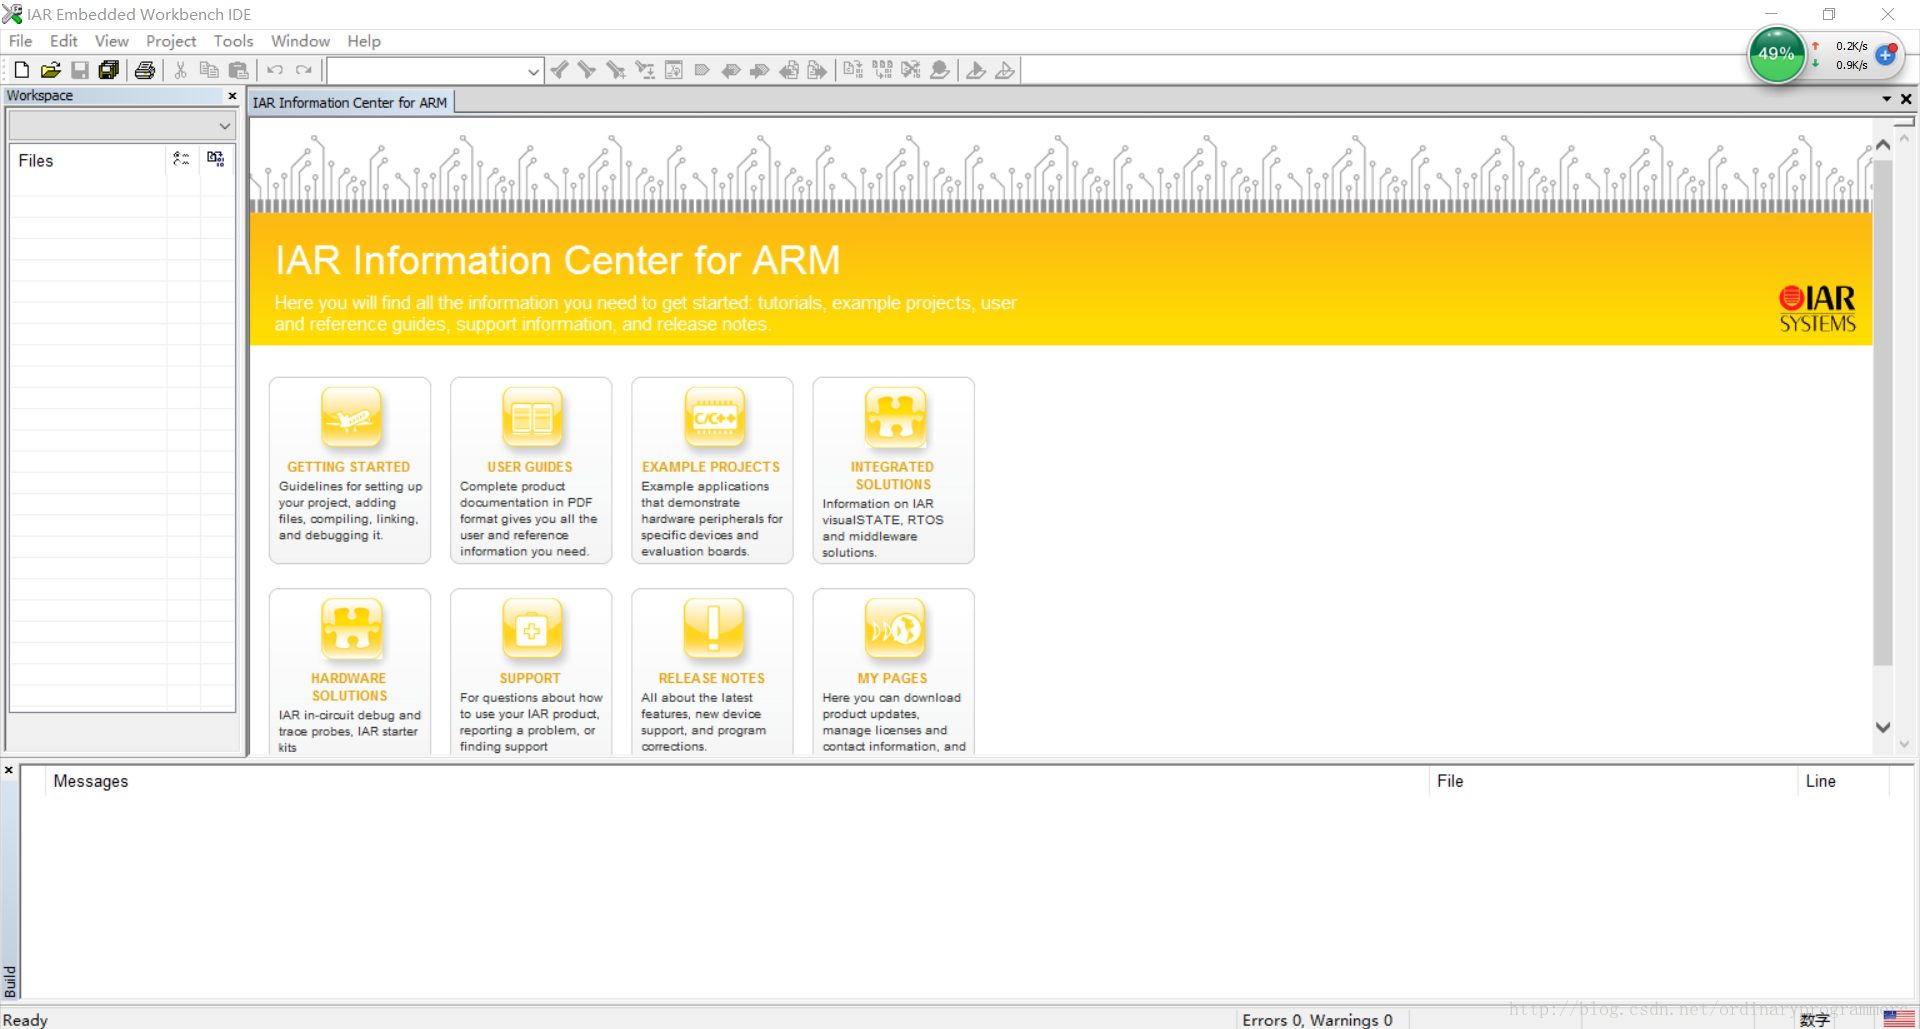Click the Redo arrow icon
Screen dimensions: 1920x1029
304,70
